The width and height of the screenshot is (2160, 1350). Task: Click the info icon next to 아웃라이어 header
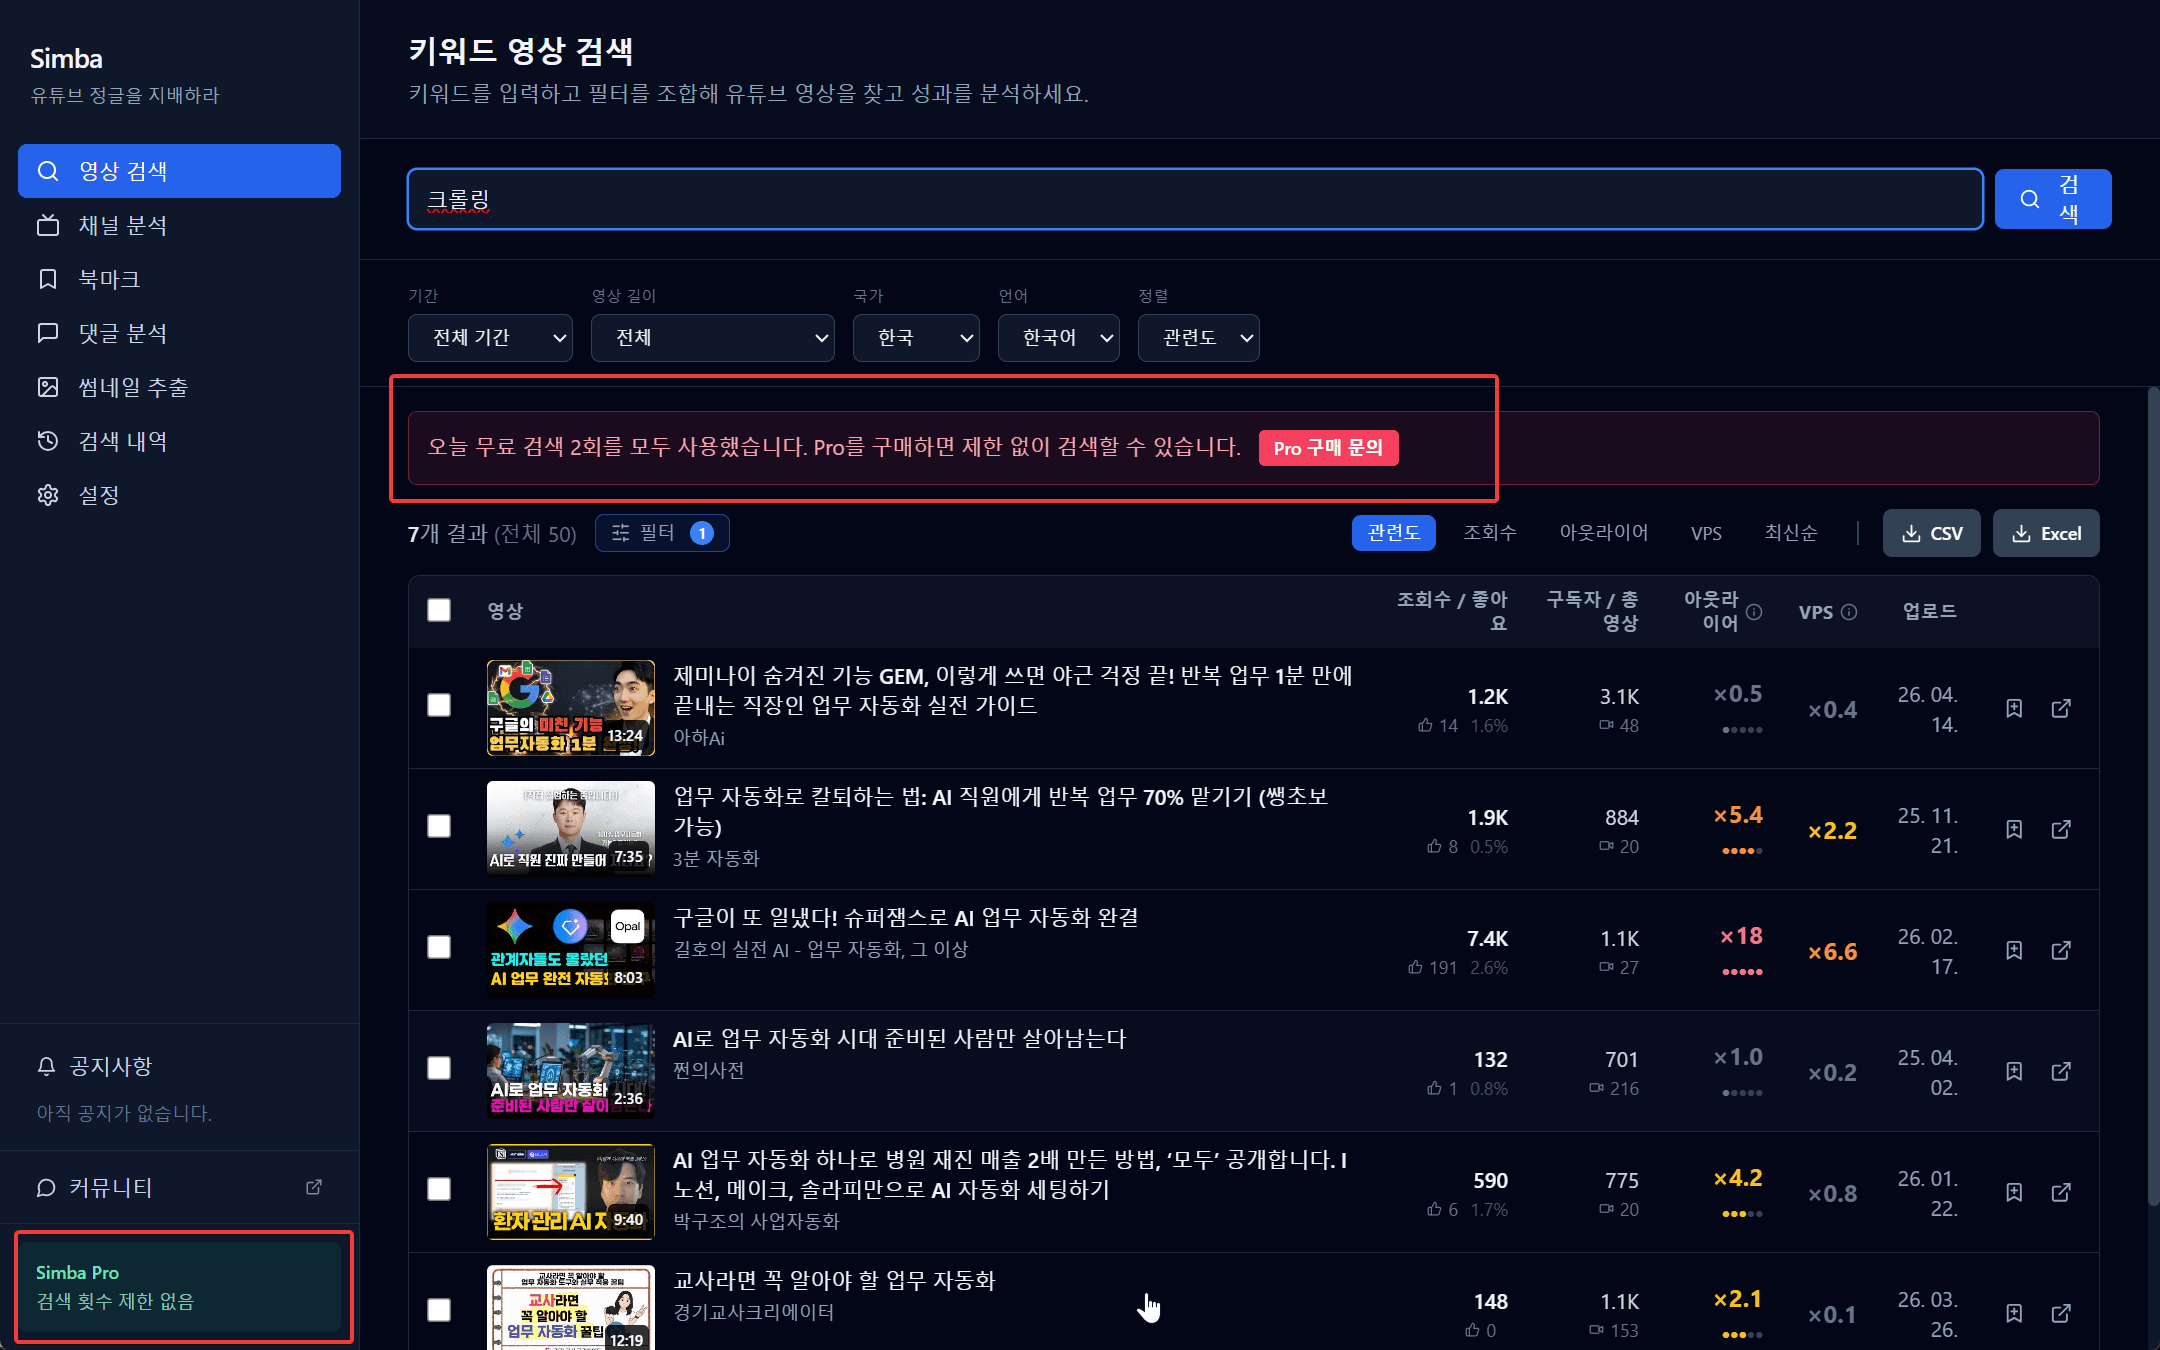[1754, 612]
